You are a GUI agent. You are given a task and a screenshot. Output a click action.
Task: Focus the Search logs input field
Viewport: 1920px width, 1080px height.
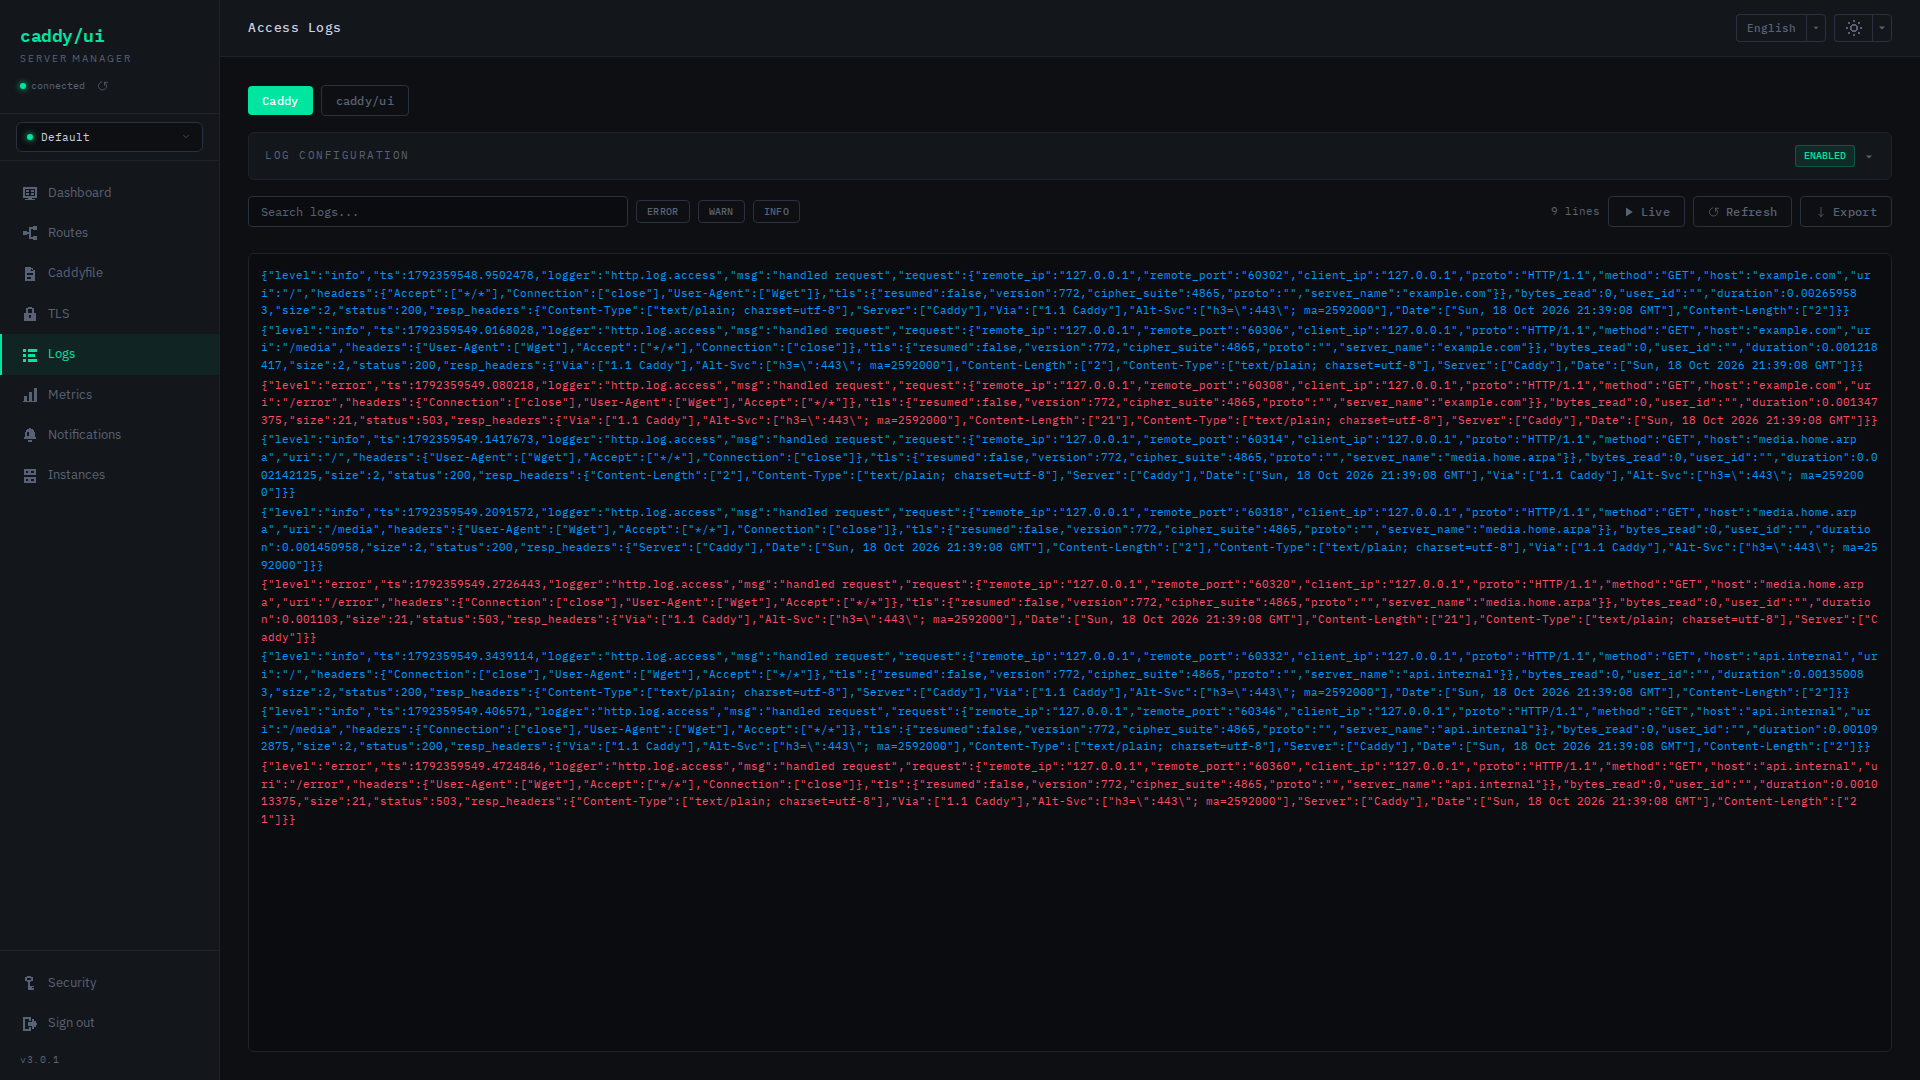(438, 212)
